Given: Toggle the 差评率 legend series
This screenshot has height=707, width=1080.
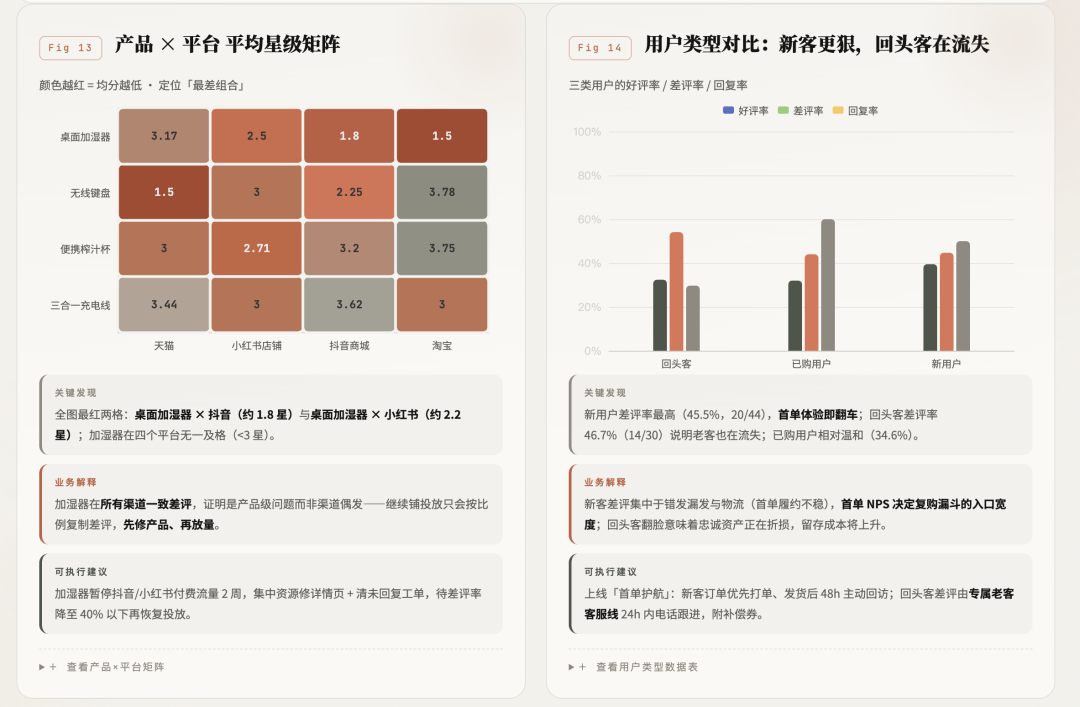Looking at the screenshot, I should [x=800, y=110].
